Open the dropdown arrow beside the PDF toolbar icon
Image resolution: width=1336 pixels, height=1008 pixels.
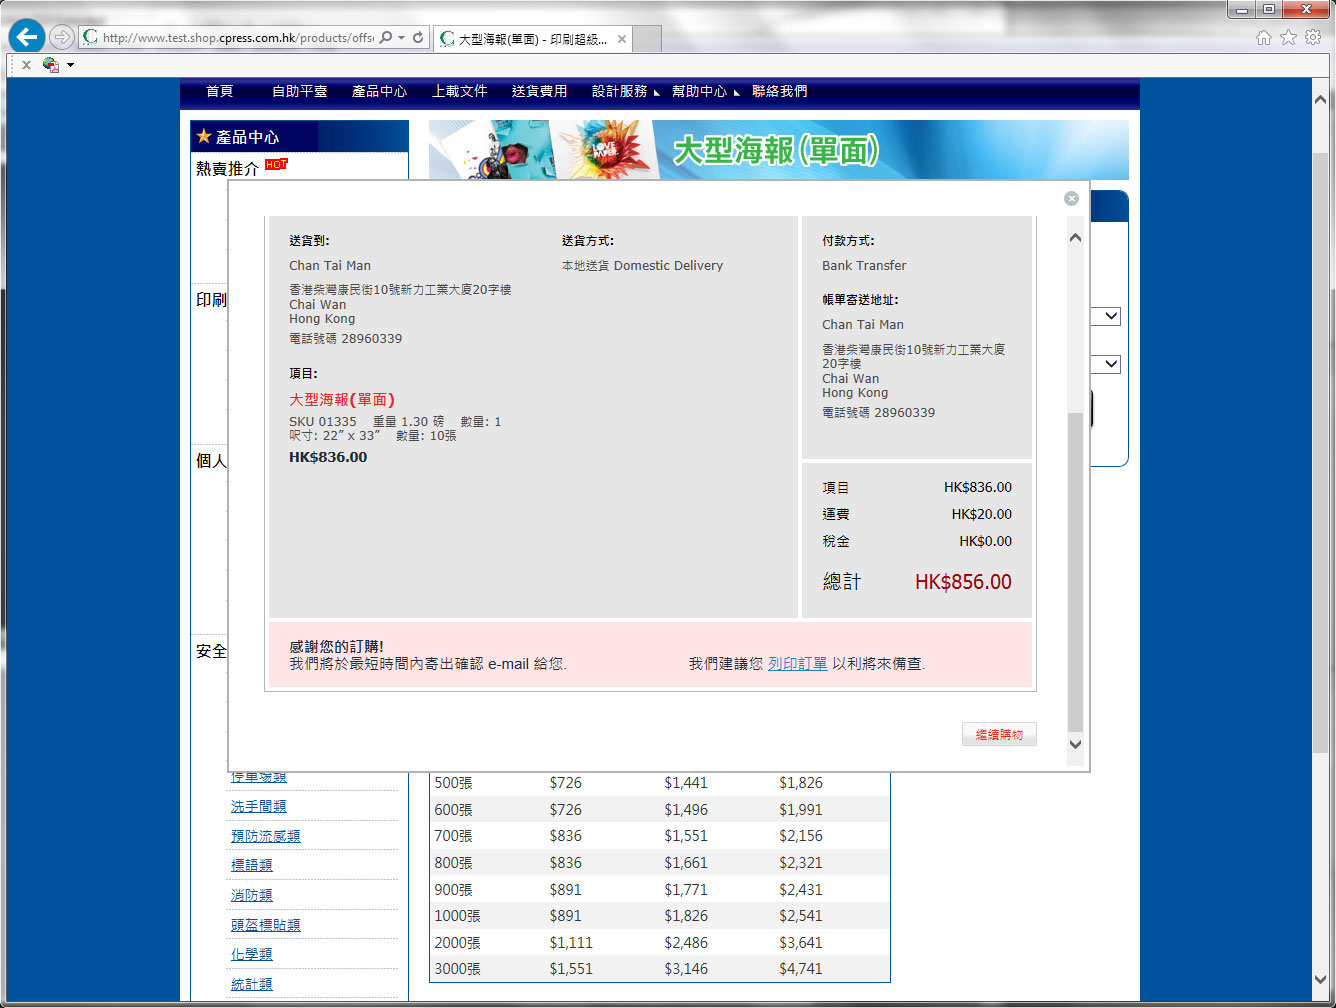pyautogui.click(x=70, y=65)
